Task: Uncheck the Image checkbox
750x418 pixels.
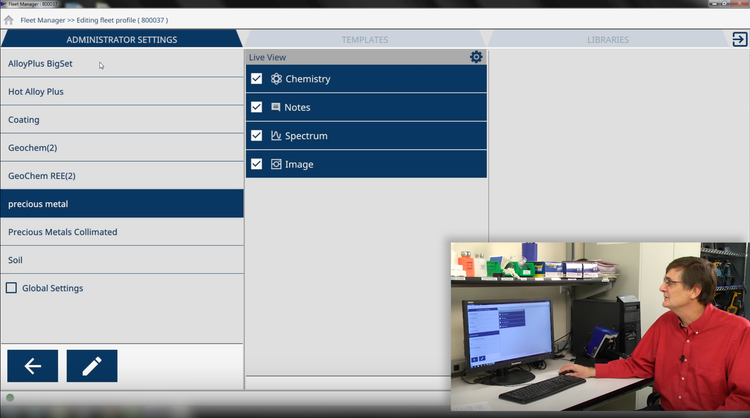Action: tap(257, 164)
